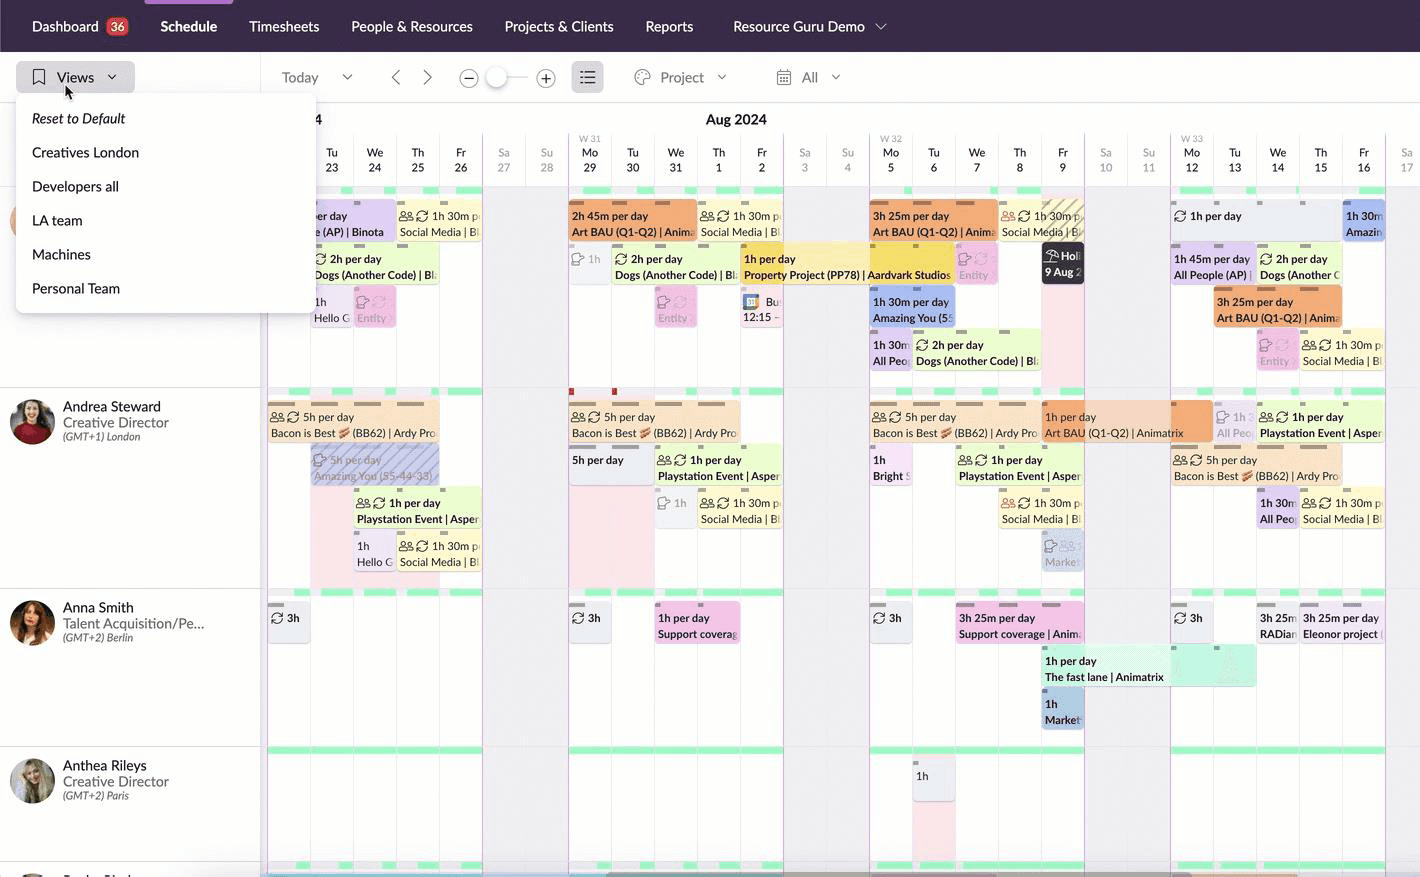Click the calendar icon beside All

[x=784, y=77]
